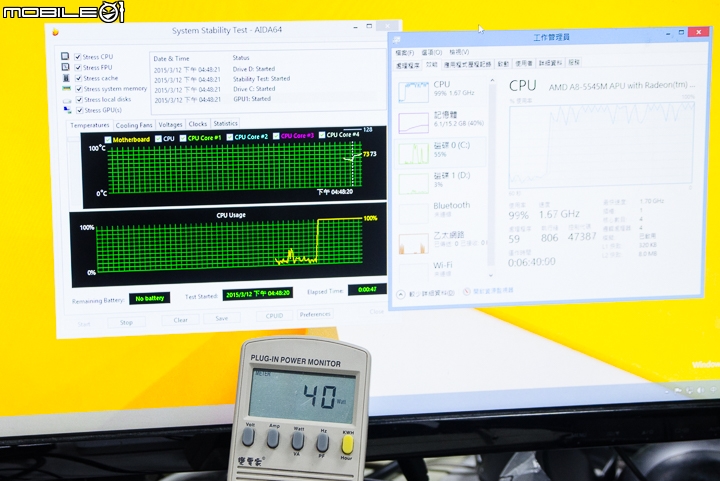Hide the Motherboard temperature line checkbox

[x=108, y=140]
